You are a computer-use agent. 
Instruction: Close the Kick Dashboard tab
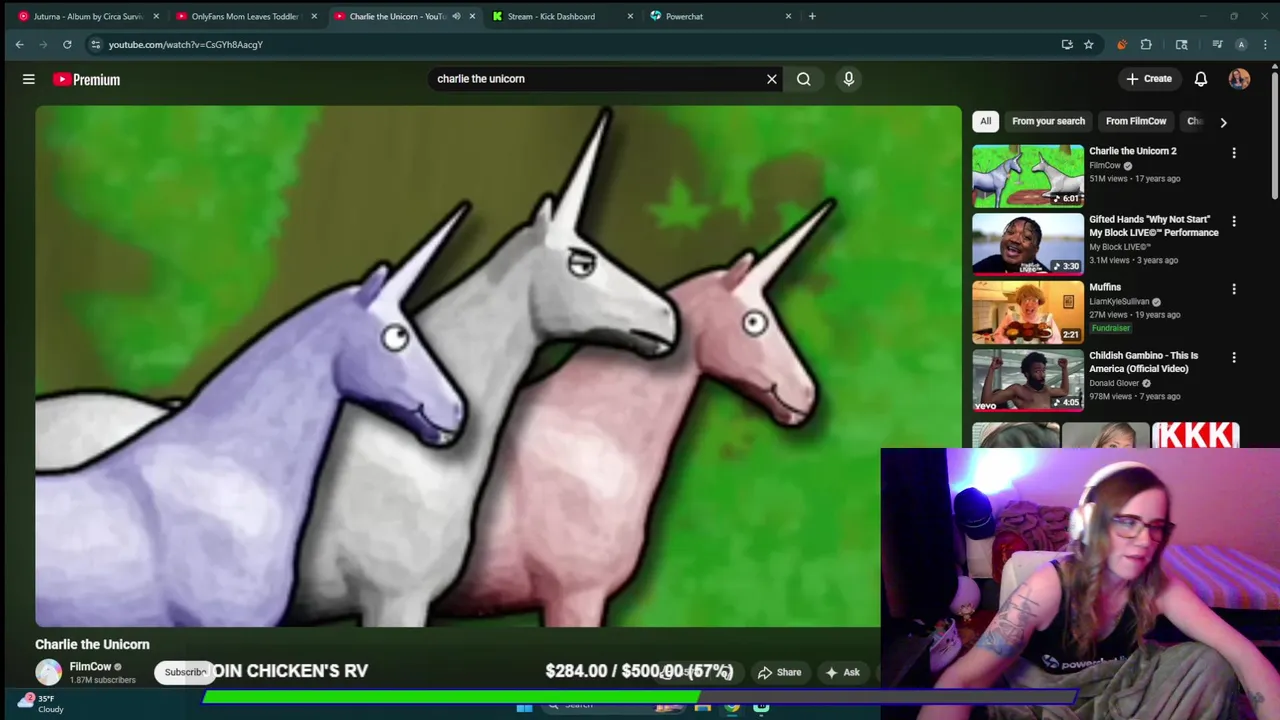[630, 16]
